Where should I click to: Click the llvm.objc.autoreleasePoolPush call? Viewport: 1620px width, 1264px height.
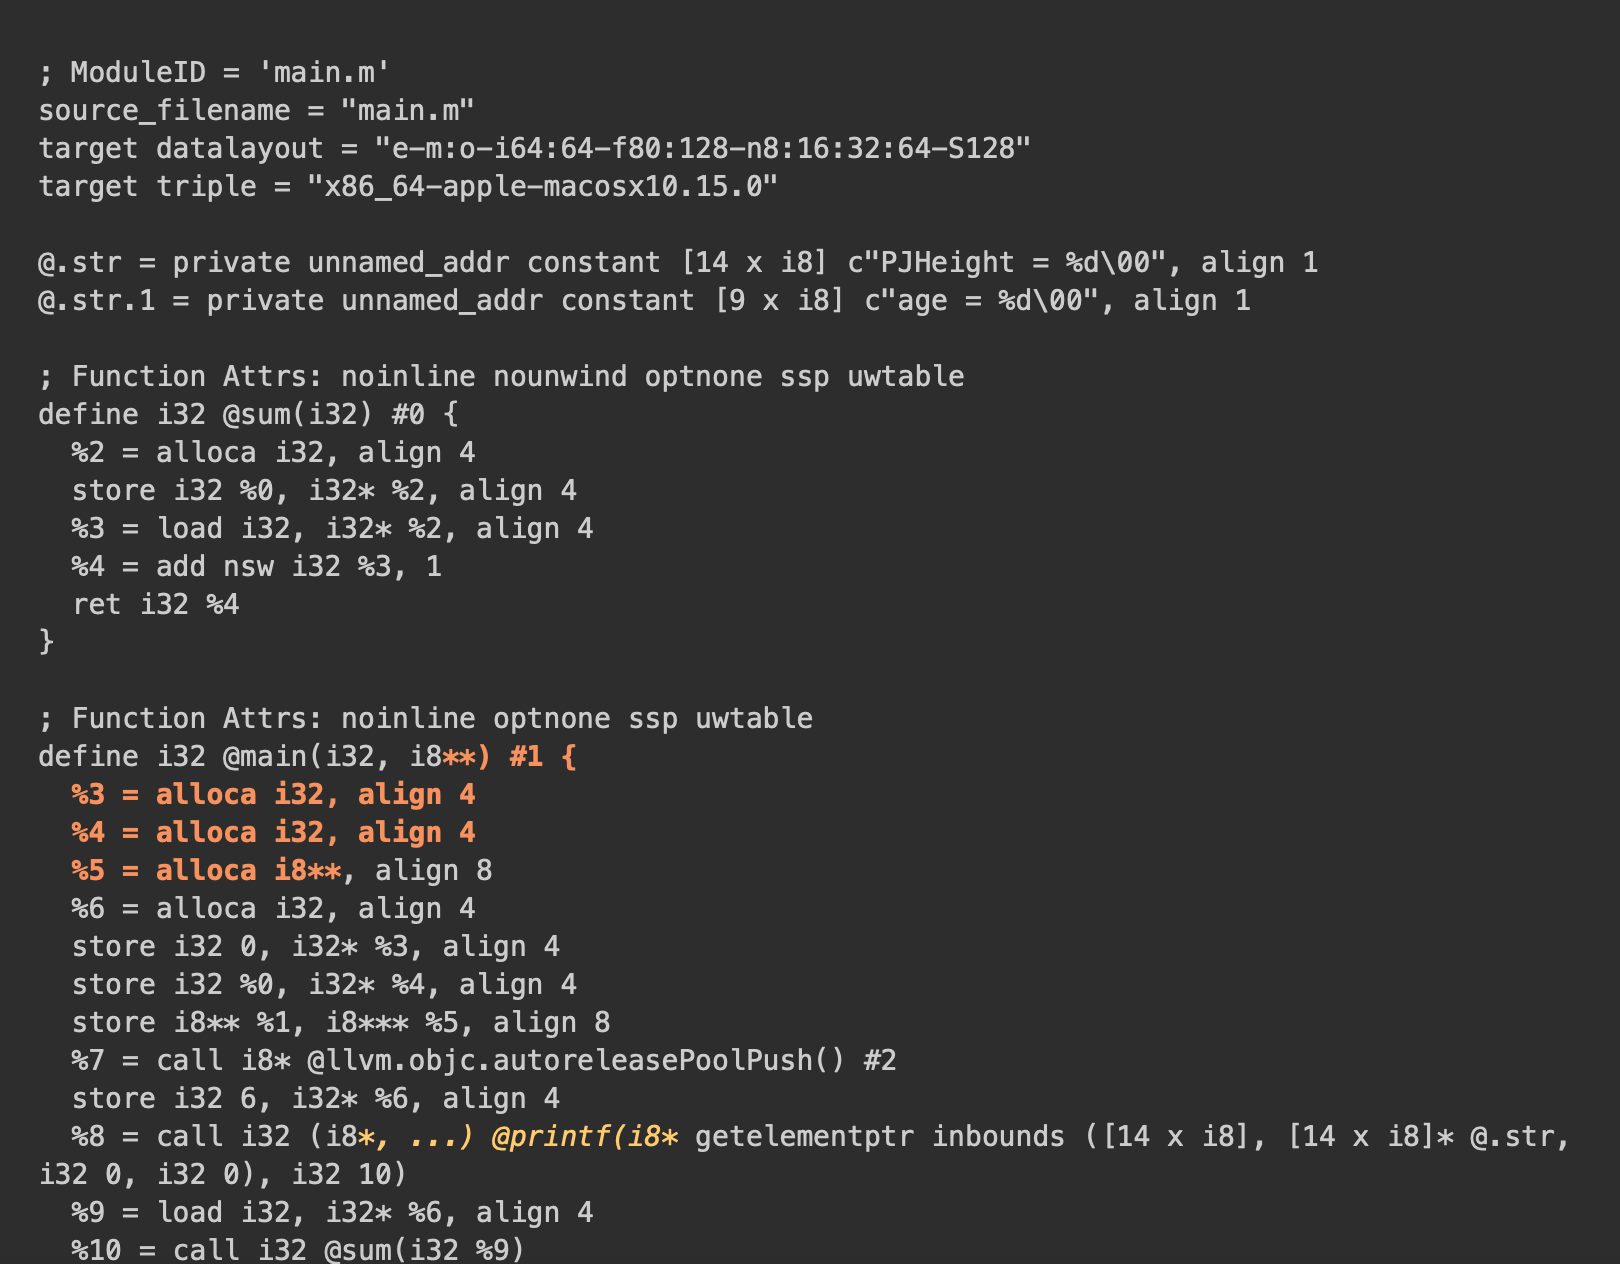pyautogui.click(x=484, y=1060)
